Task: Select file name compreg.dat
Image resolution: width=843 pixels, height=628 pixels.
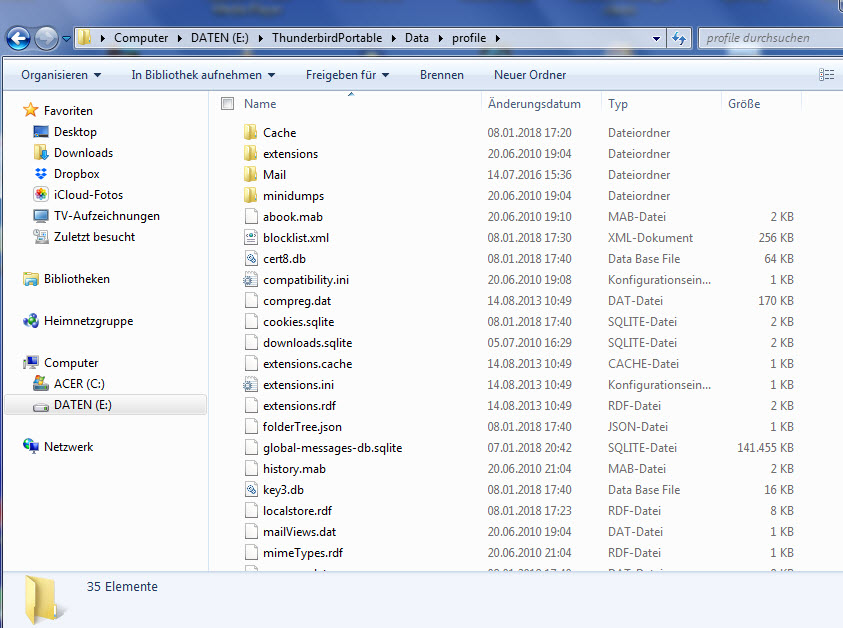Action: [x=297, y=301]
